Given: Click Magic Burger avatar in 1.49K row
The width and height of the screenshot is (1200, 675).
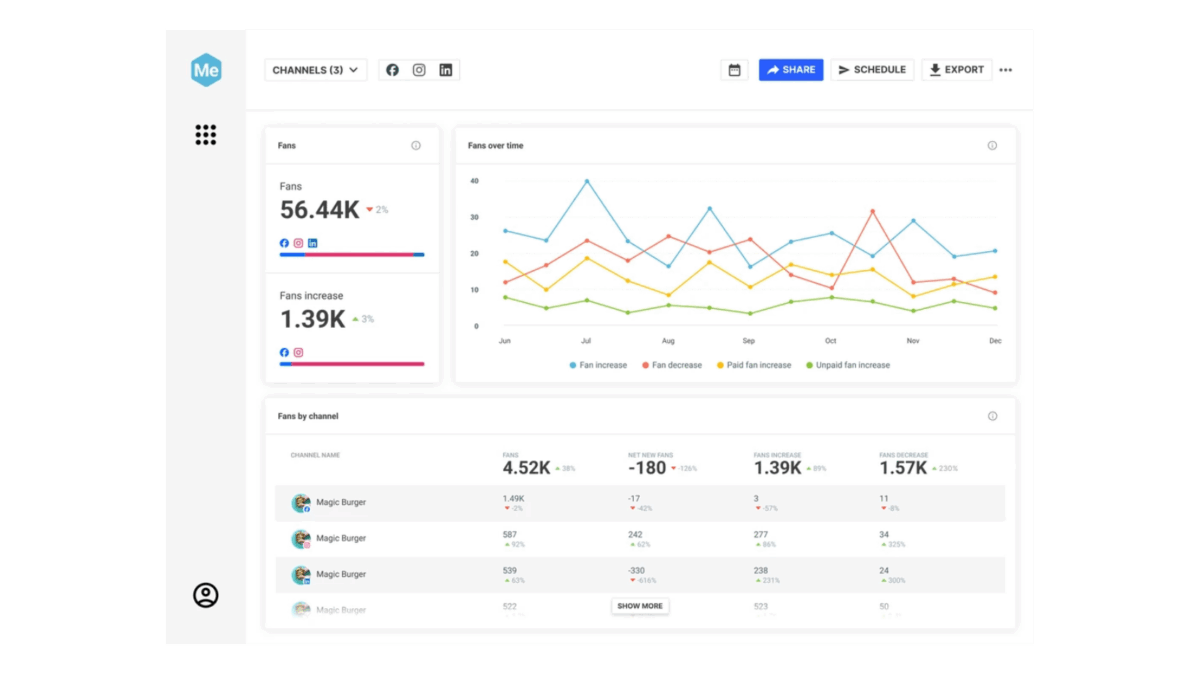Looking at the screenshot, I should (x=300, y=502).
